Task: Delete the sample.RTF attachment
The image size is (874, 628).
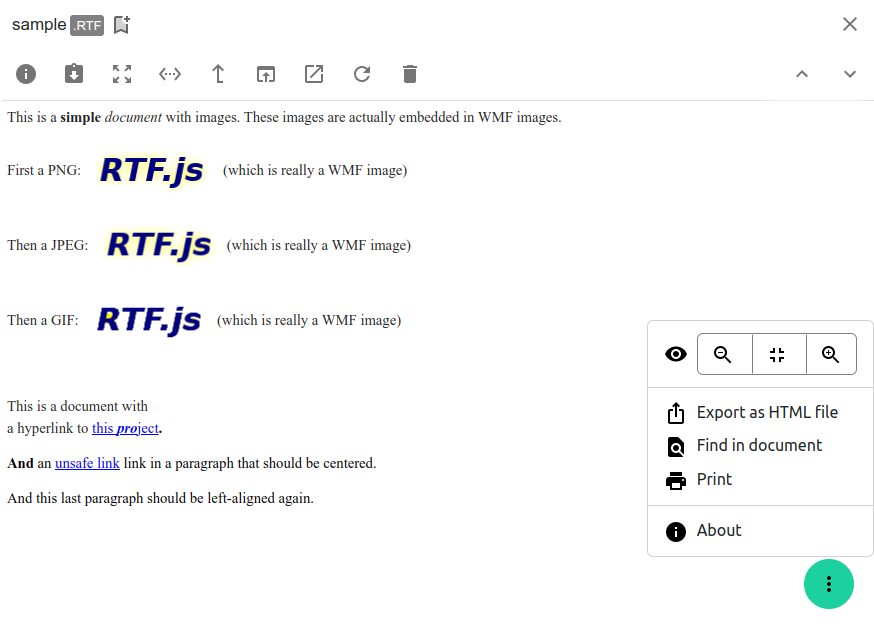Action: (x=410, y=74)
